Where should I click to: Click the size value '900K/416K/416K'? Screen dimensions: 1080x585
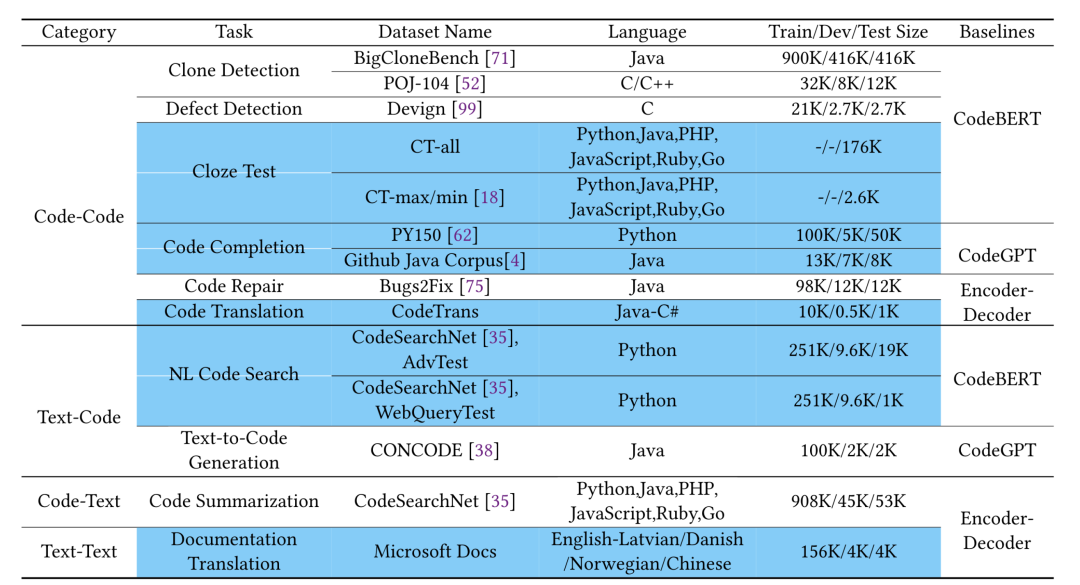pyautogui.click(x=848, y=58)
